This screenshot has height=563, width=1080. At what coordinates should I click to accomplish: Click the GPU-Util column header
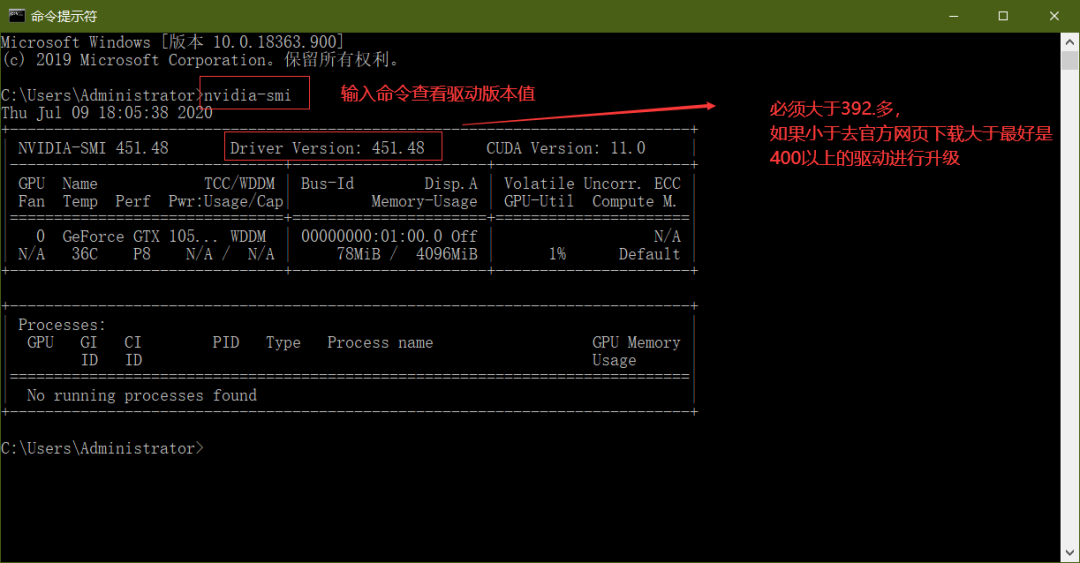(539, 201)
